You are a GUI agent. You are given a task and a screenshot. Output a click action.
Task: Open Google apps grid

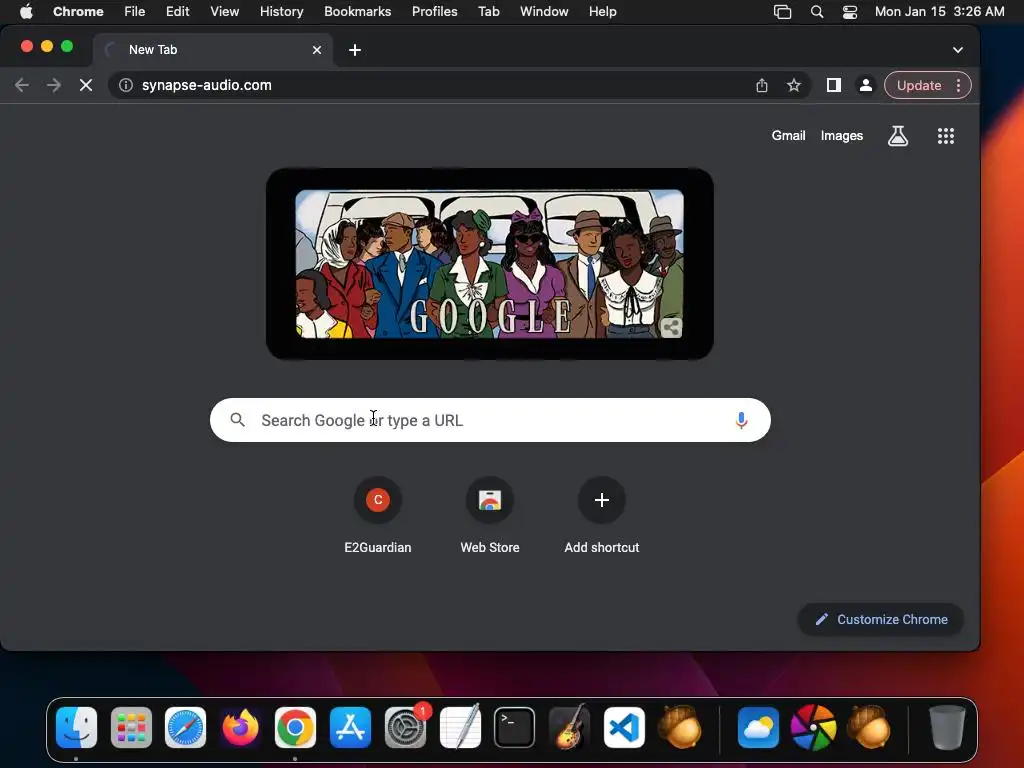tap(946, 136)
